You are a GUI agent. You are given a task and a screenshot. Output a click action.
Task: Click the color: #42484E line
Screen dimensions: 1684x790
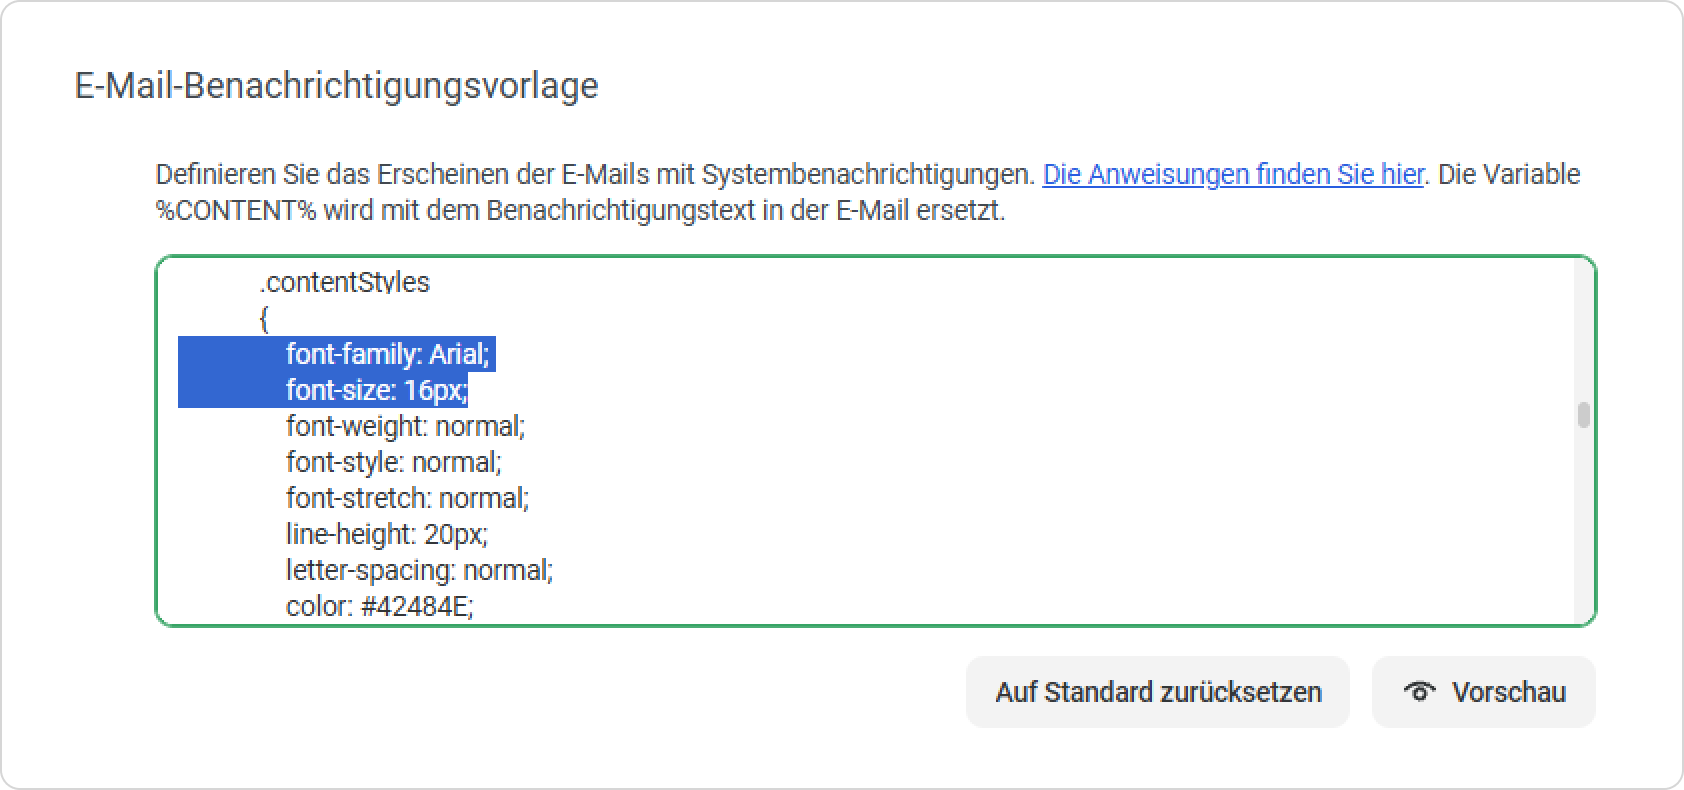coord(379,606)
